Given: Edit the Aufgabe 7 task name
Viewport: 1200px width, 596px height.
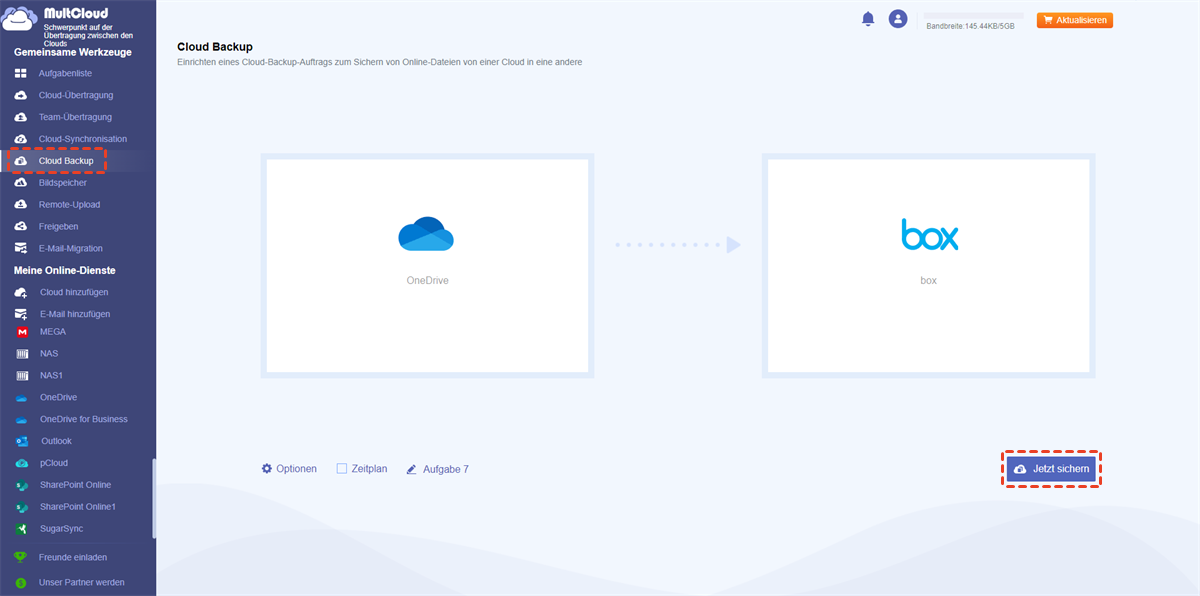Looking at the screenshot, I should (x=446, y=469).
